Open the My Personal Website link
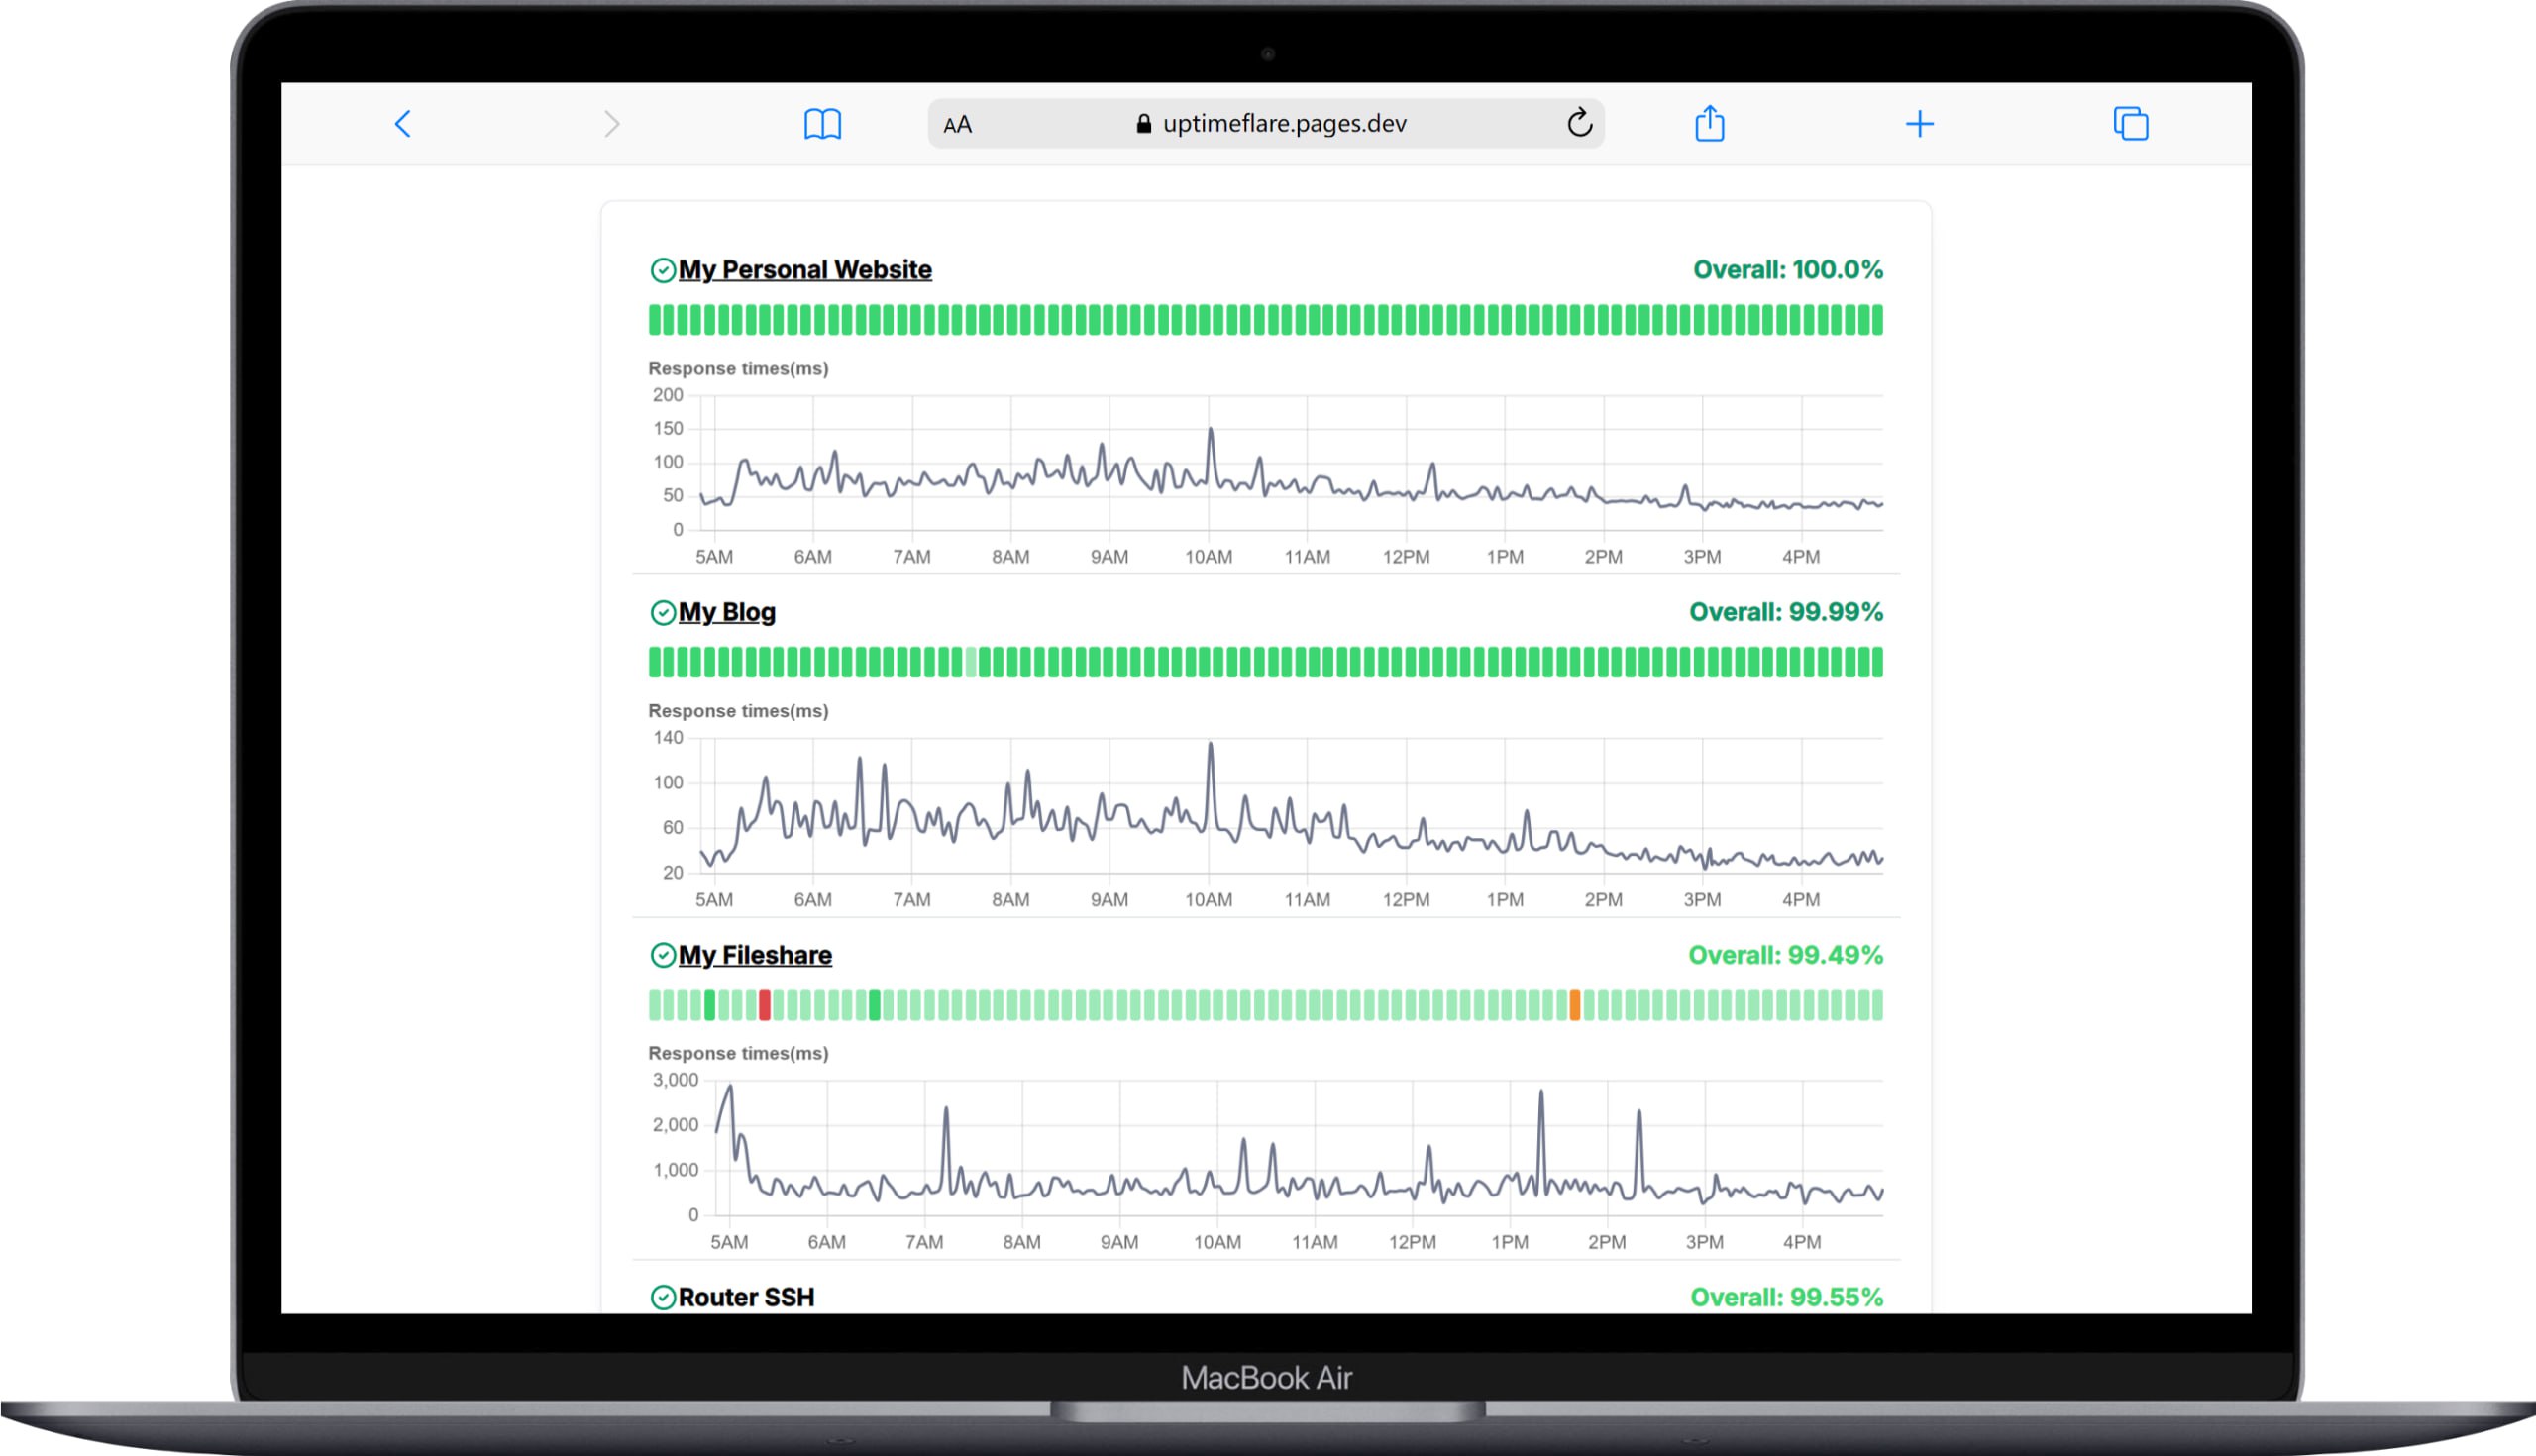The image size is (2536, 1456). pos(804,270)
